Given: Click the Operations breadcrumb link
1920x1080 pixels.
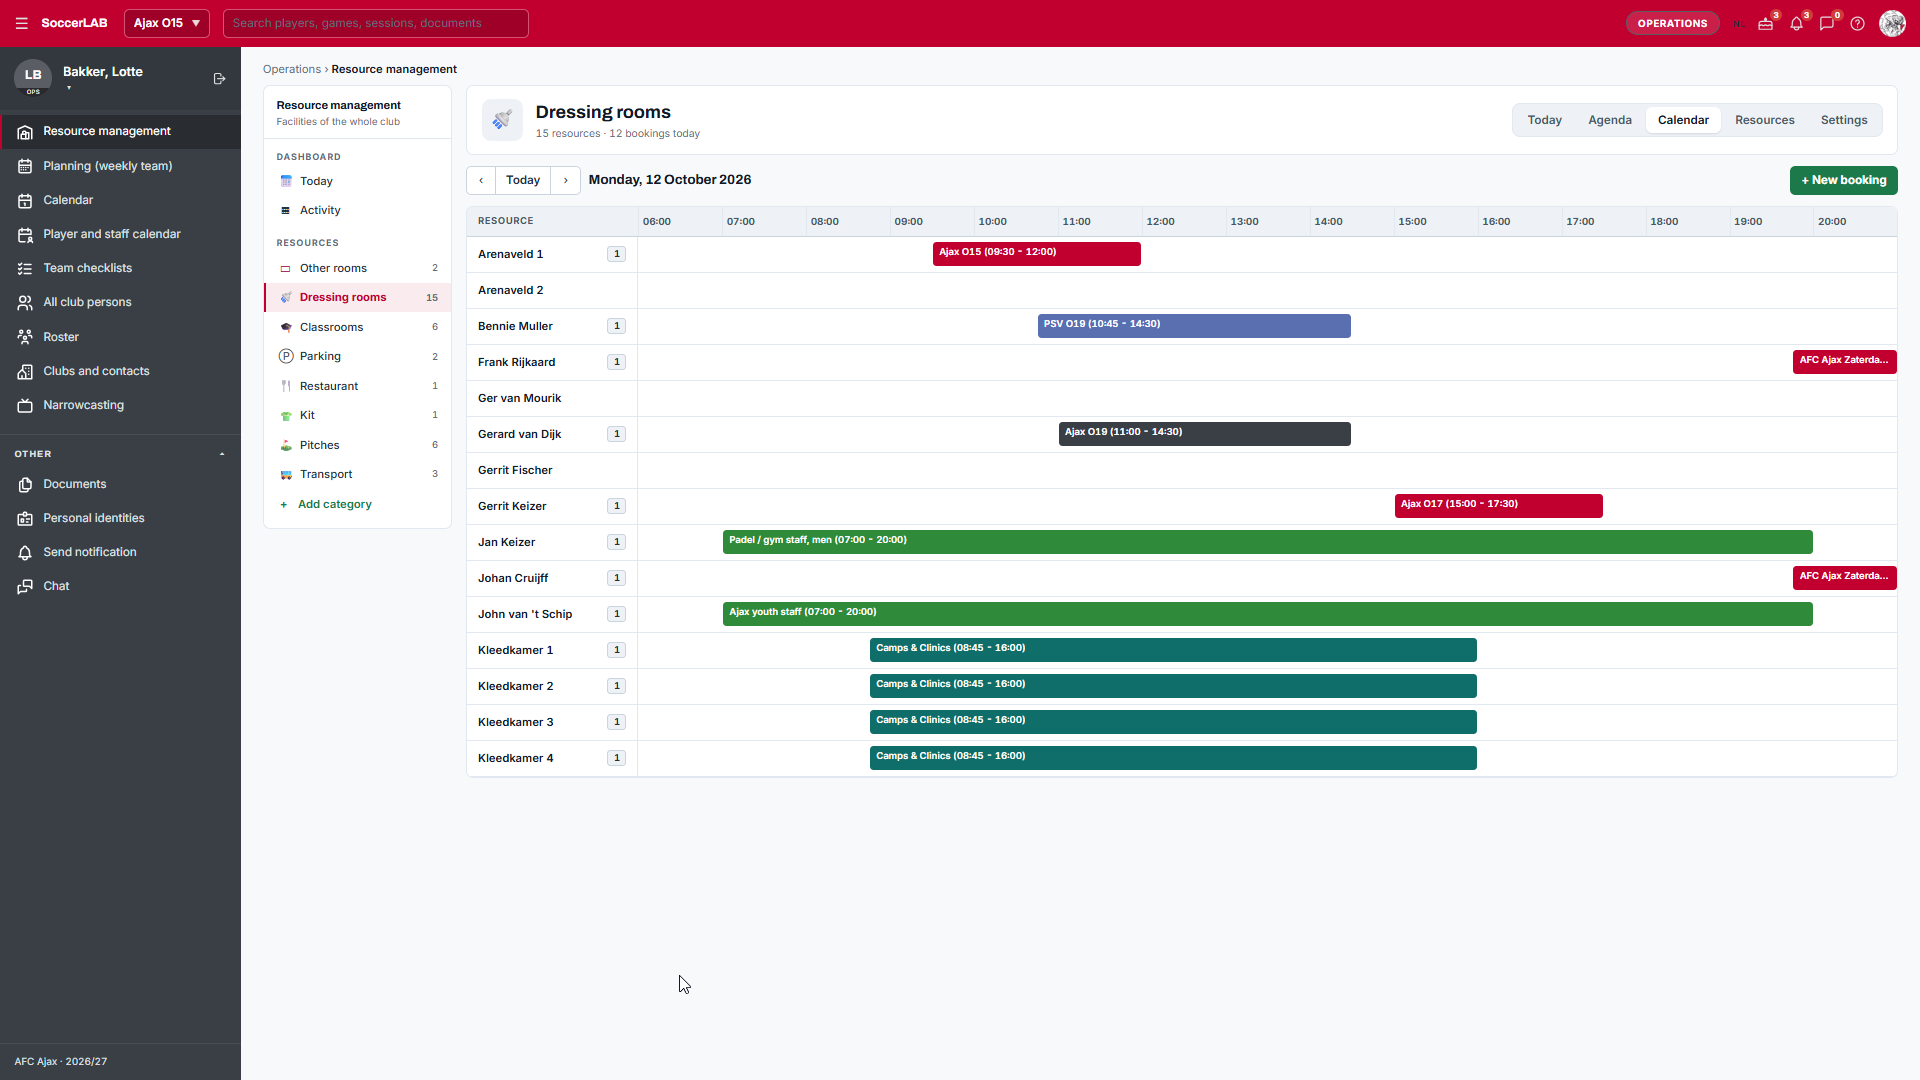Looking at the screenshot, I should pyautogui.click(x=292, y=69).
